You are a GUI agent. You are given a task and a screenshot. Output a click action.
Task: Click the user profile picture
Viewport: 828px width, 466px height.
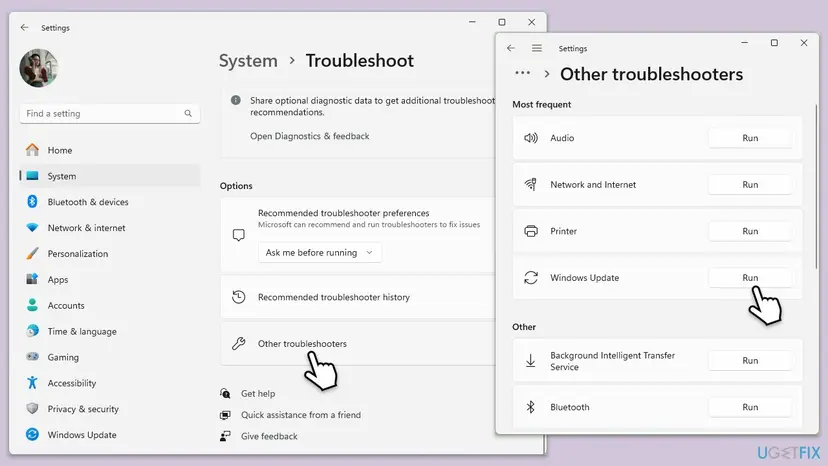39,68
